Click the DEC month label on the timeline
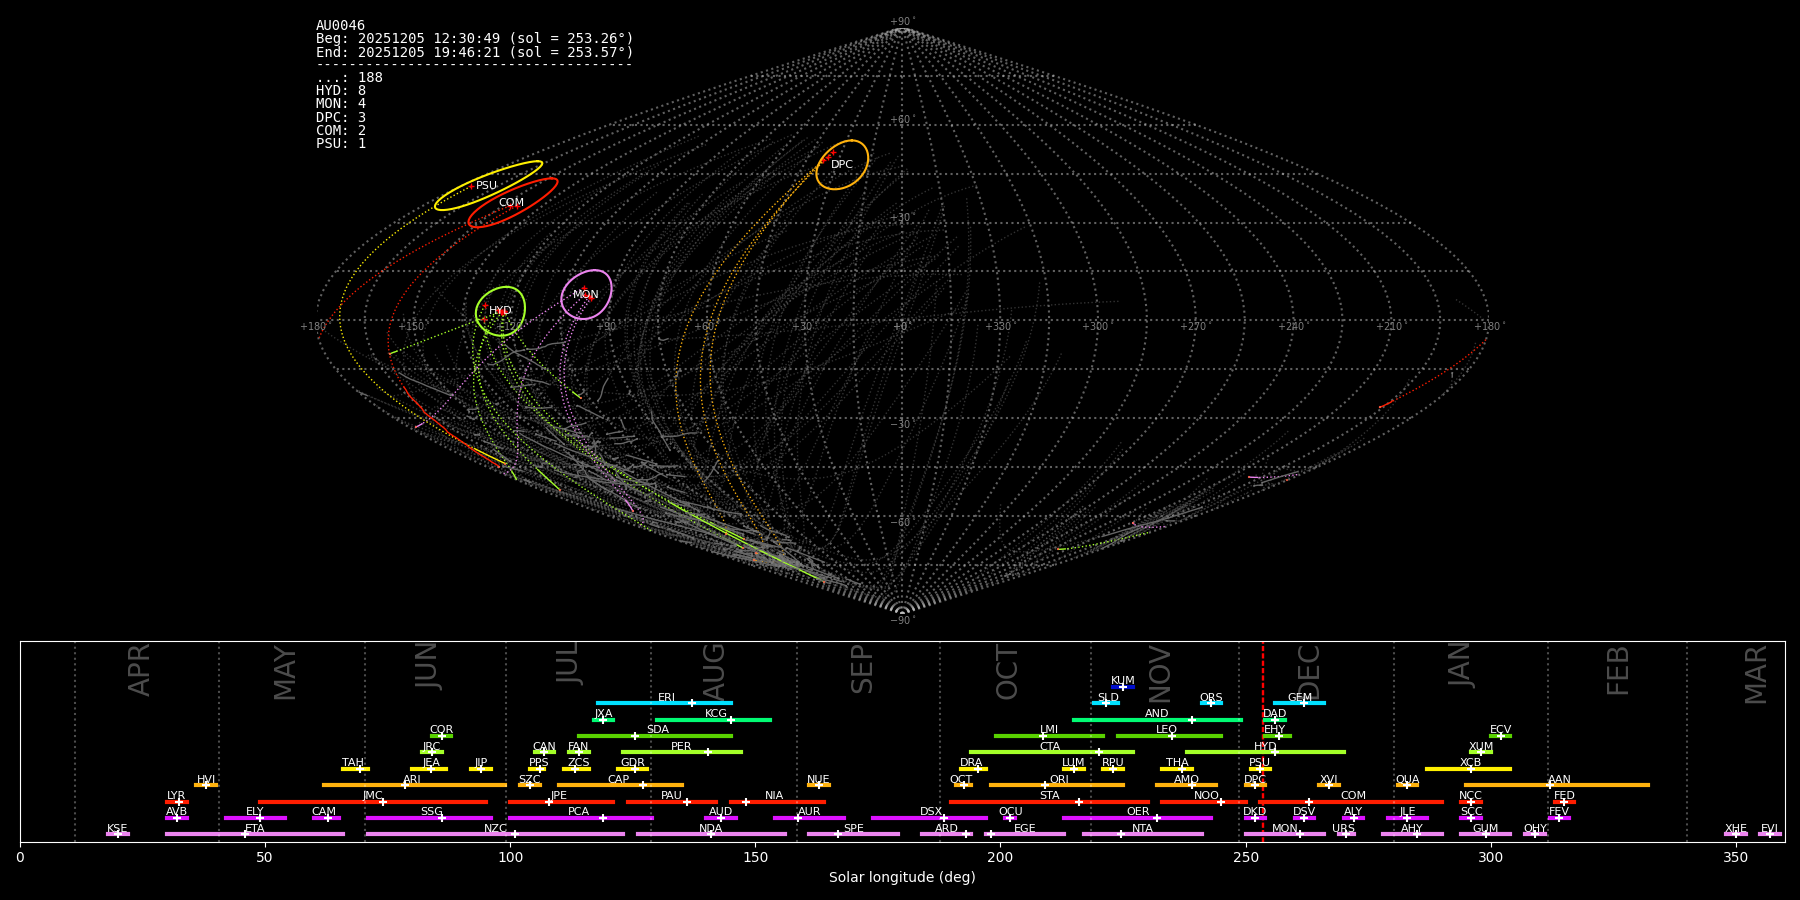Screen dimensions: 1800x900 1309,672
